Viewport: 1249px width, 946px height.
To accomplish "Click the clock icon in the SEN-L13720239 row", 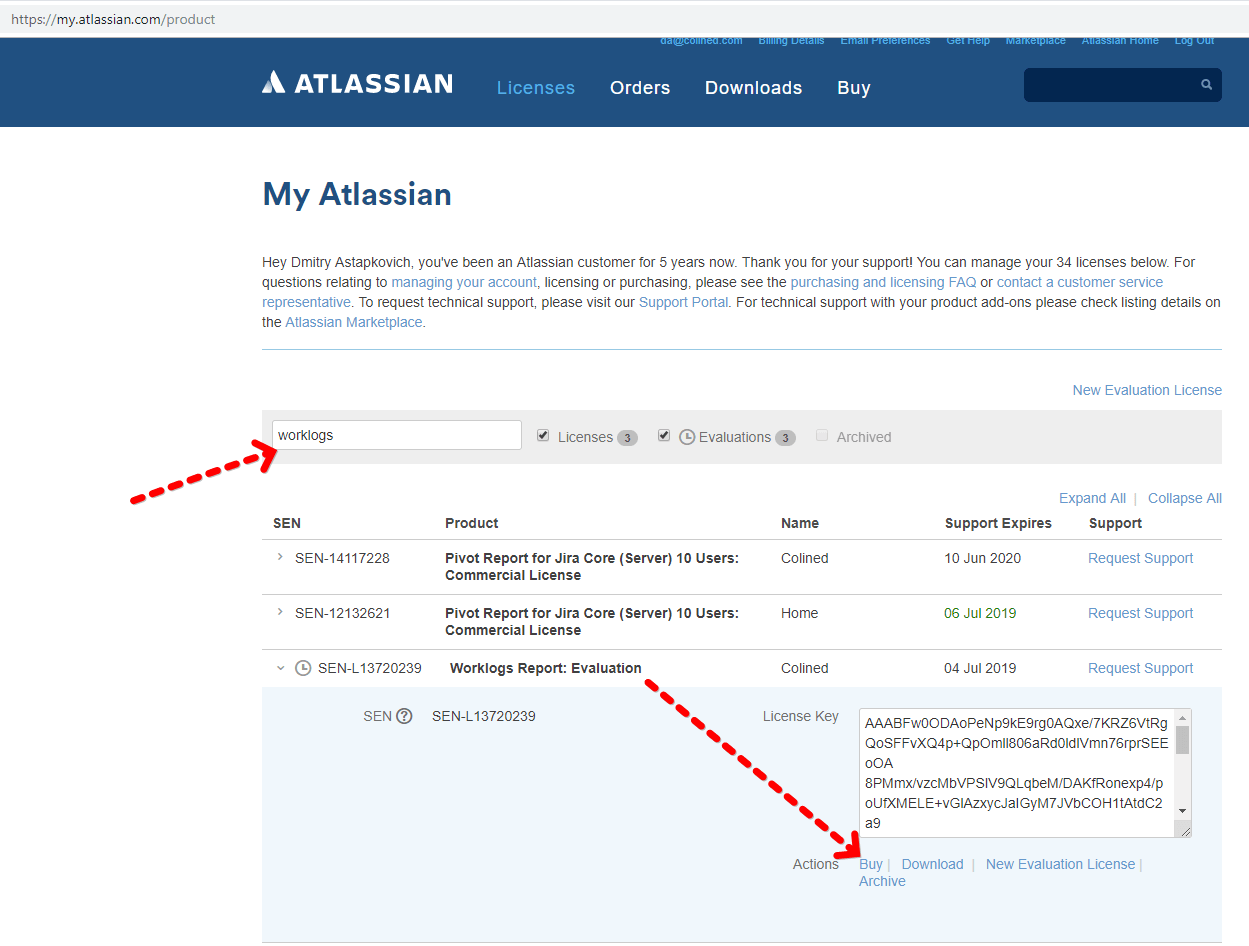I will [303, 668].
